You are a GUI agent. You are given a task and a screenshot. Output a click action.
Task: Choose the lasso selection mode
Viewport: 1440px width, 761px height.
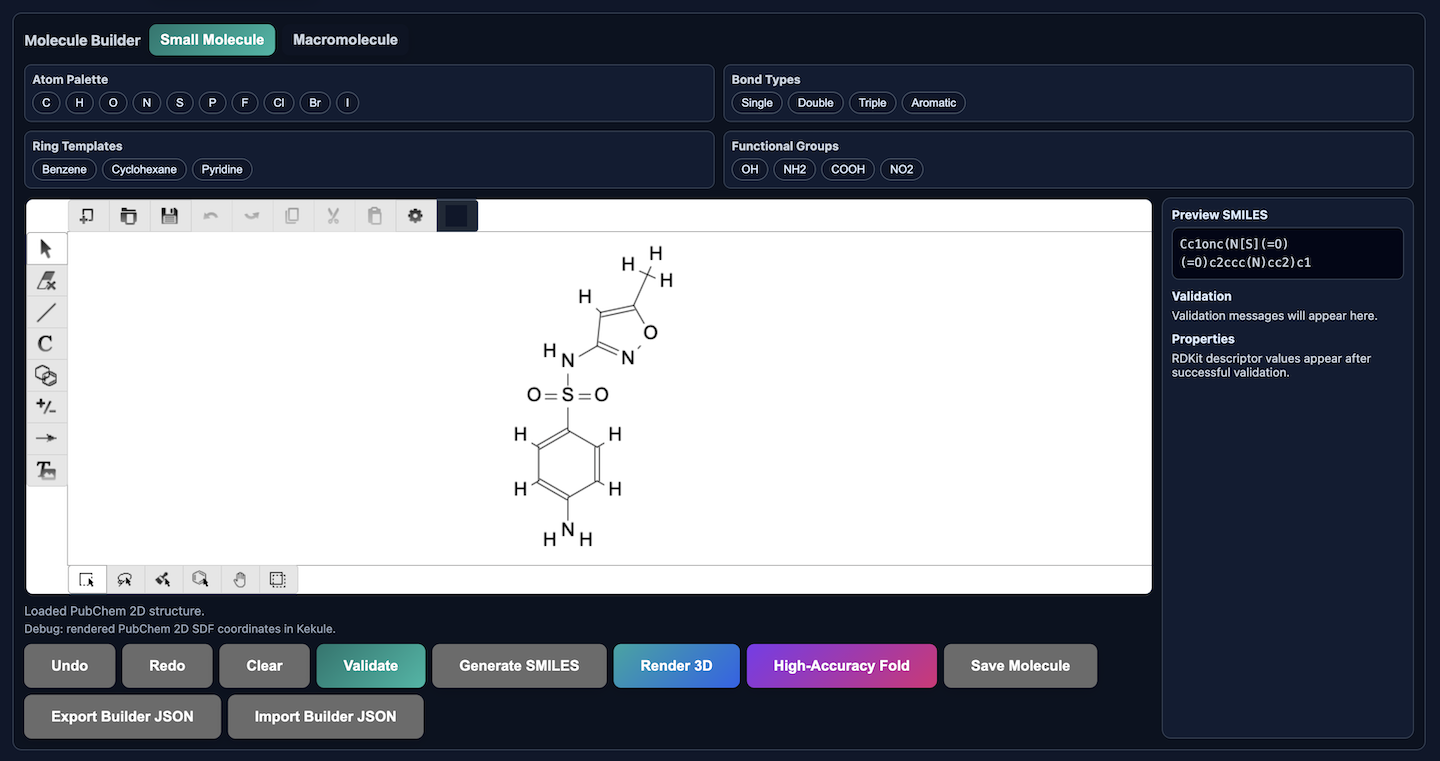(125, 579)
